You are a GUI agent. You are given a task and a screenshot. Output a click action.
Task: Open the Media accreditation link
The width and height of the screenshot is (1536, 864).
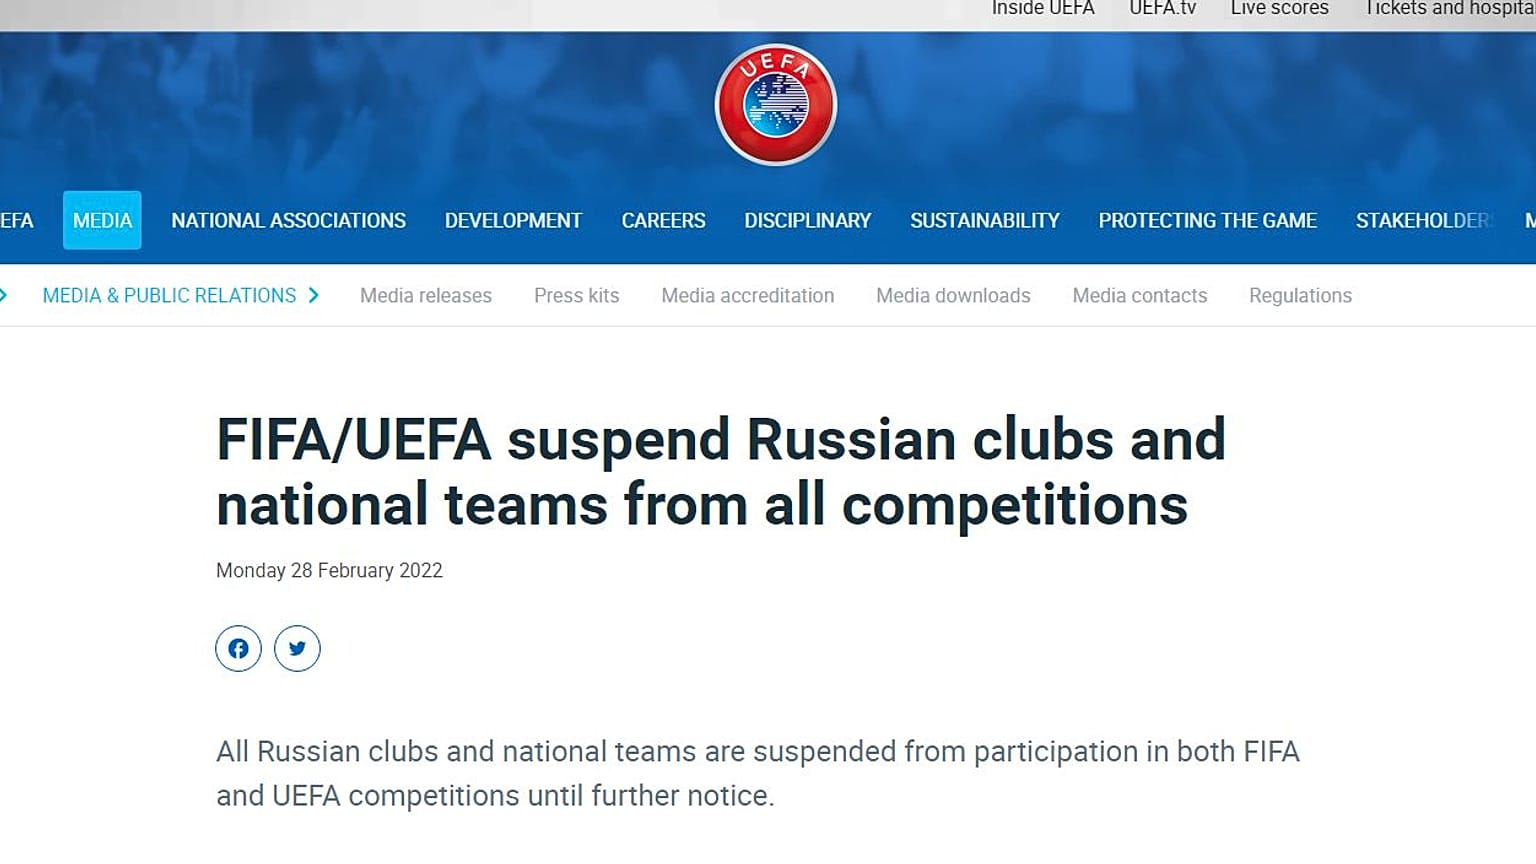(747, 296)
